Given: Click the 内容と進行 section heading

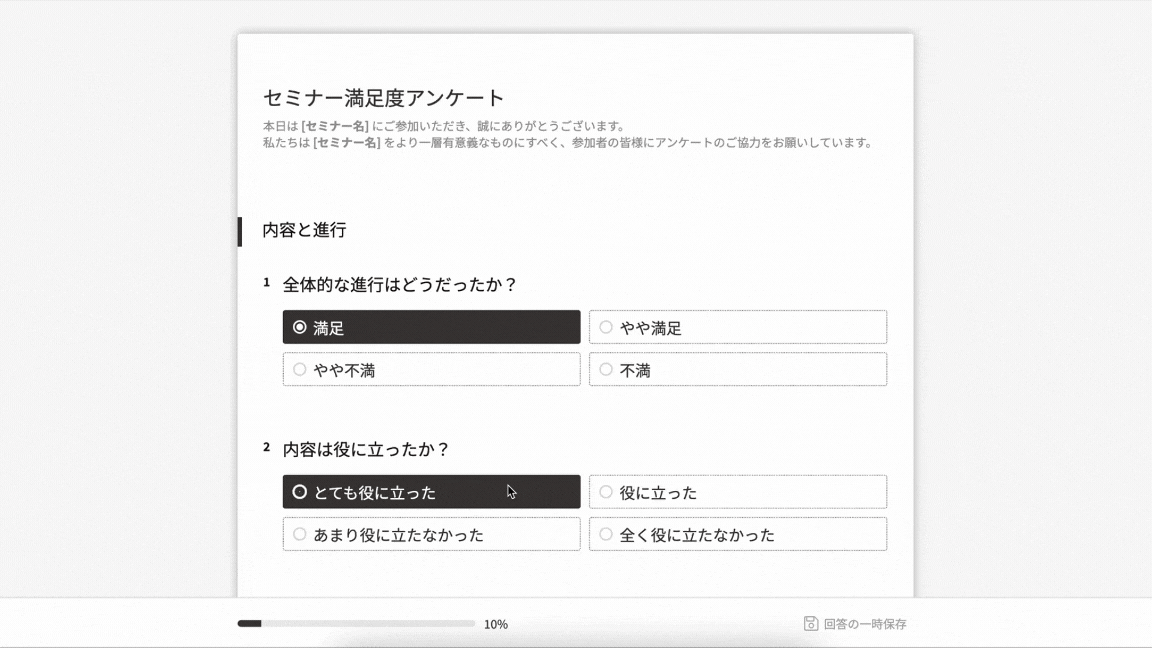Looking at the screenshot, I should pos(304,230).
